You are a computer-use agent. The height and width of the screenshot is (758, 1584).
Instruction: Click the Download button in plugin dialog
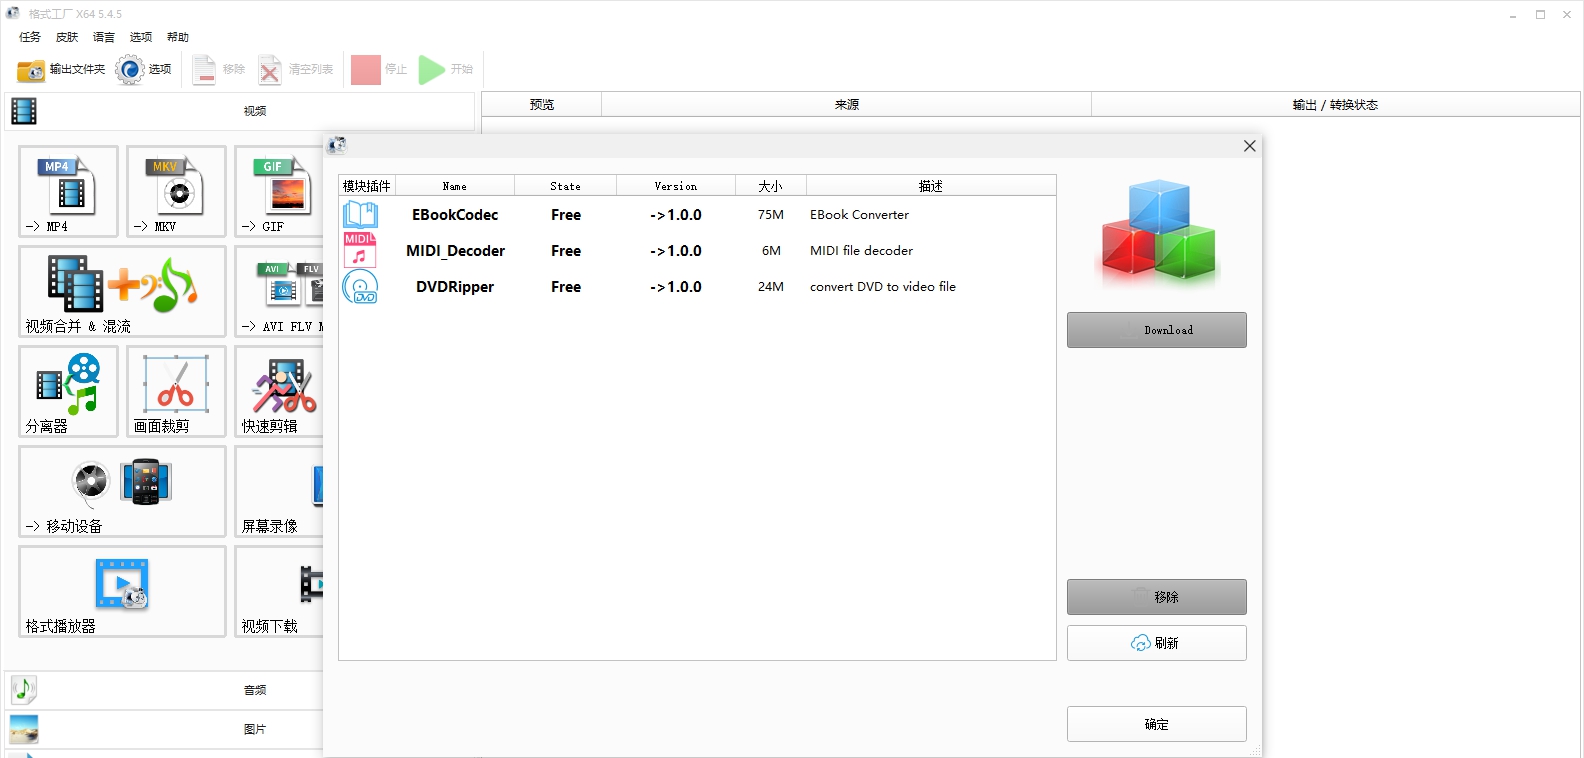pos(1157,330)
